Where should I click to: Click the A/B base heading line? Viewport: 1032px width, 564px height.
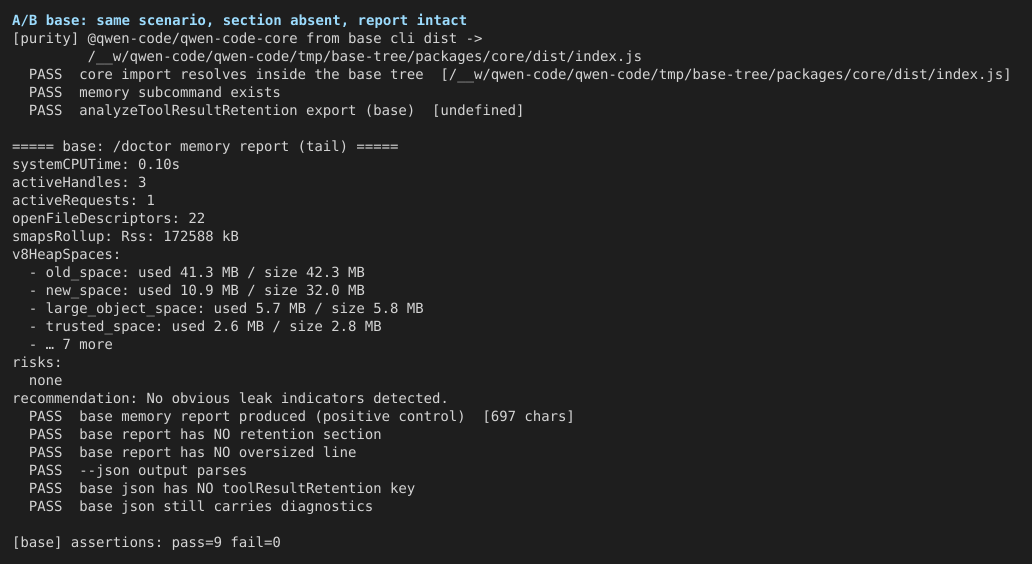pos(239,20)
